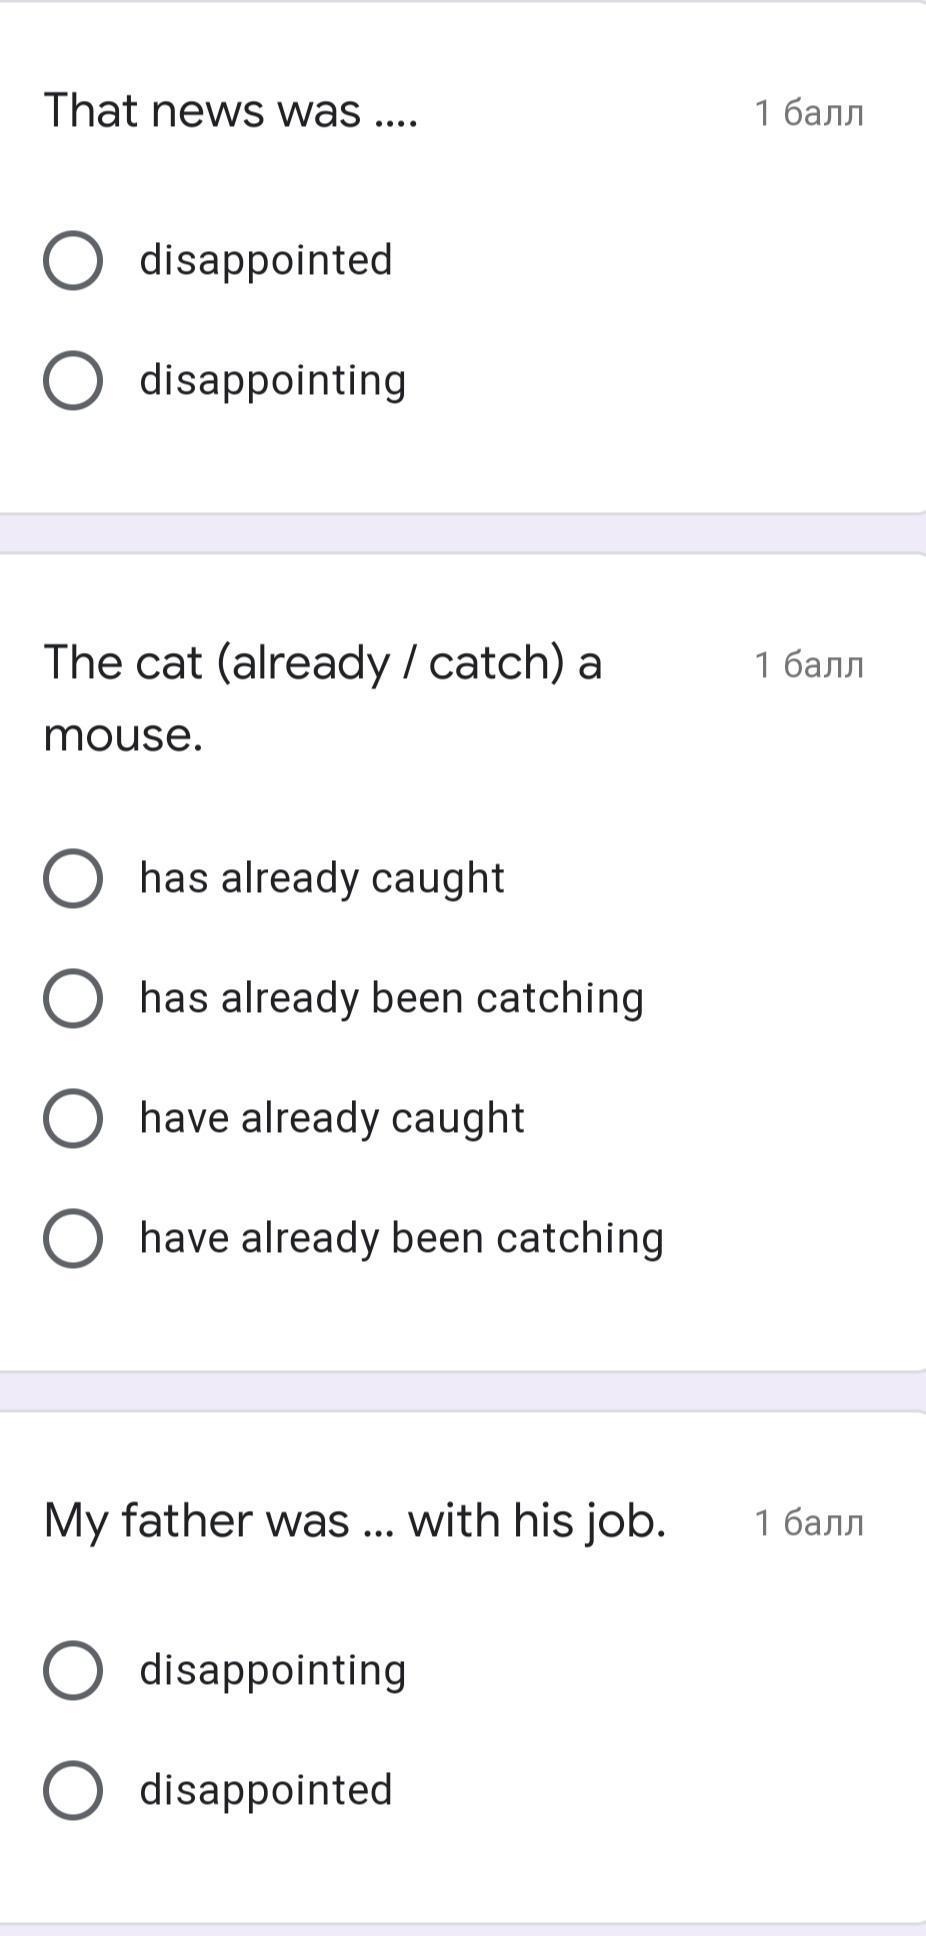Mark "disappointed" radio for the father's job question
Screen dimensions: 926x1936
coord(73,1790)
